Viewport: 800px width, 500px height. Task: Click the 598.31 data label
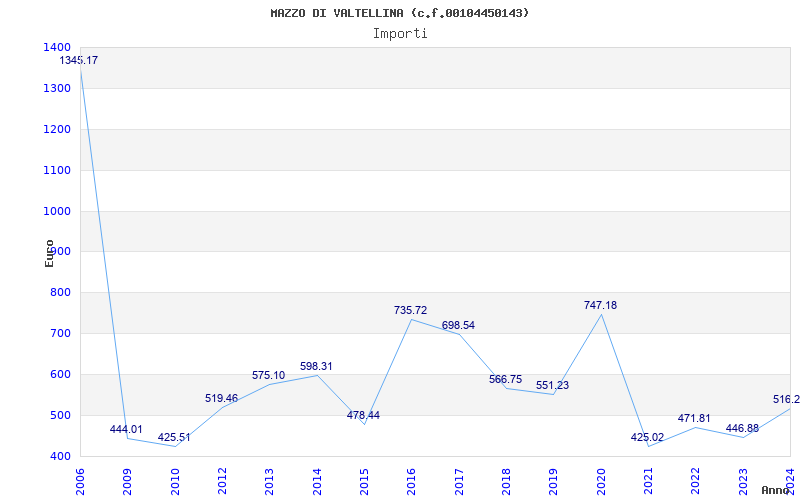pos(316,366)
